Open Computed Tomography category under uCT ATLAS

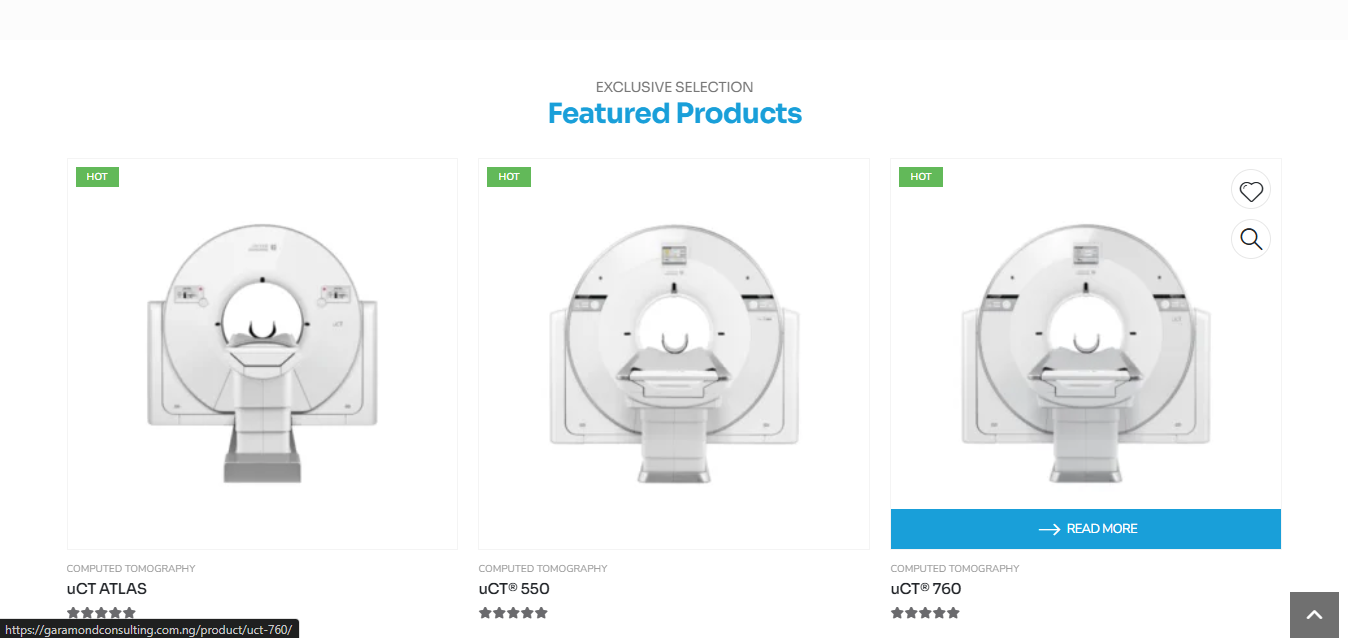[131, 568]
